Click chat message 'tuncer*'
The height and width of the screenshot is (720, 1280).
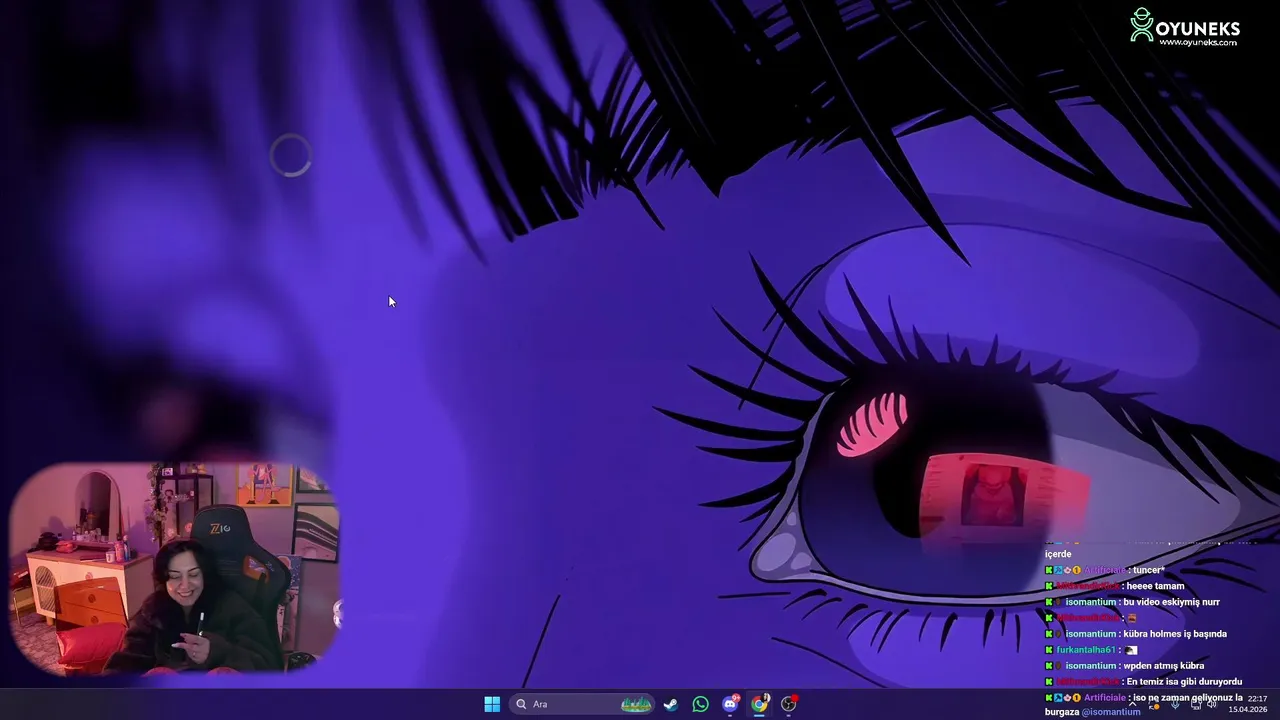click(x=1149, y=570)
